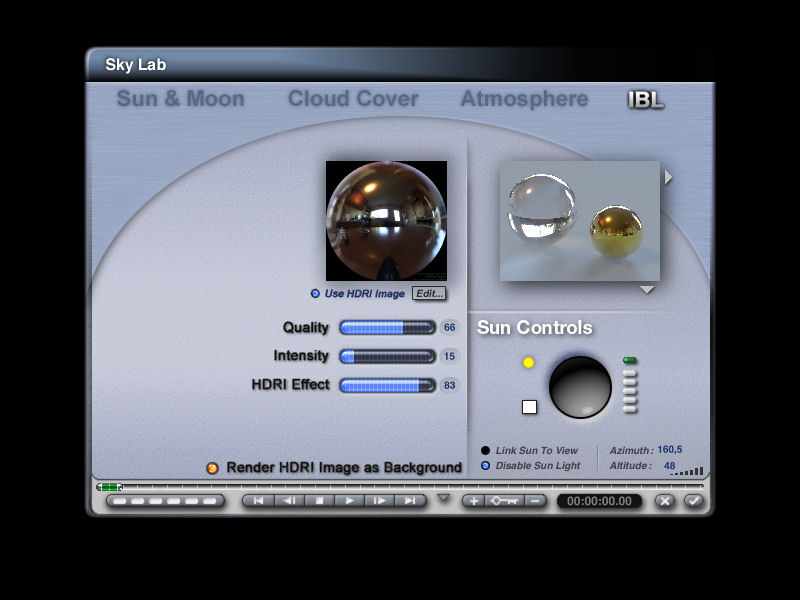Step forward one frame
Screen dimensions: 800x600
coord(380,501)
